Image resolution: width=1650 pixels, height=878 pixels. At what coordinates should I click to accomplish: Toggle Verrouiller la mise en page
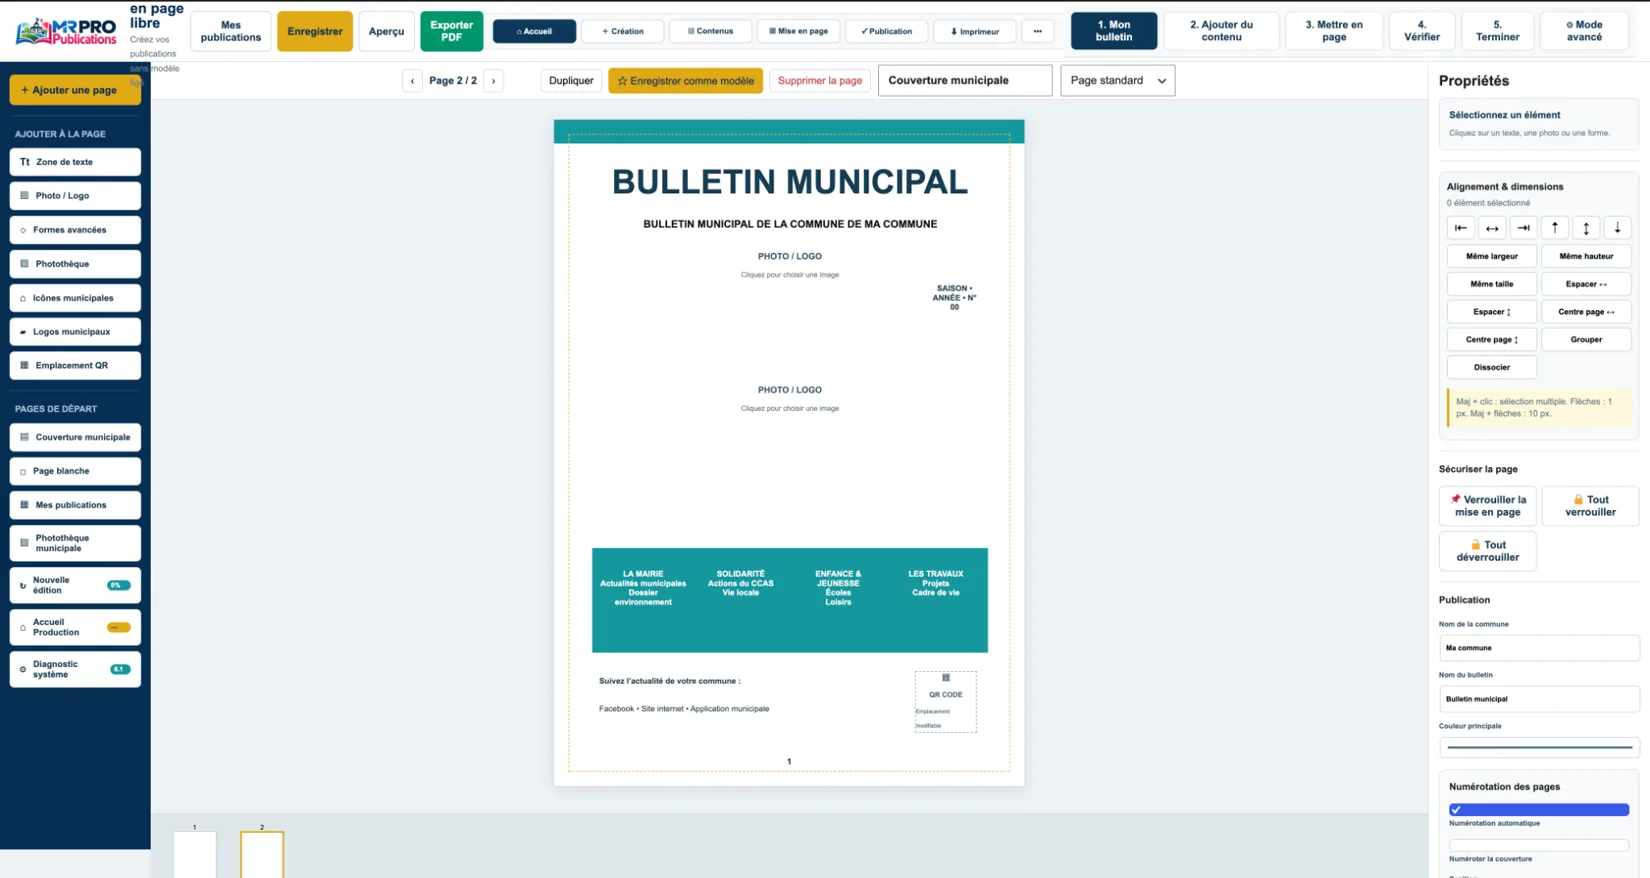click(1487, 506)
